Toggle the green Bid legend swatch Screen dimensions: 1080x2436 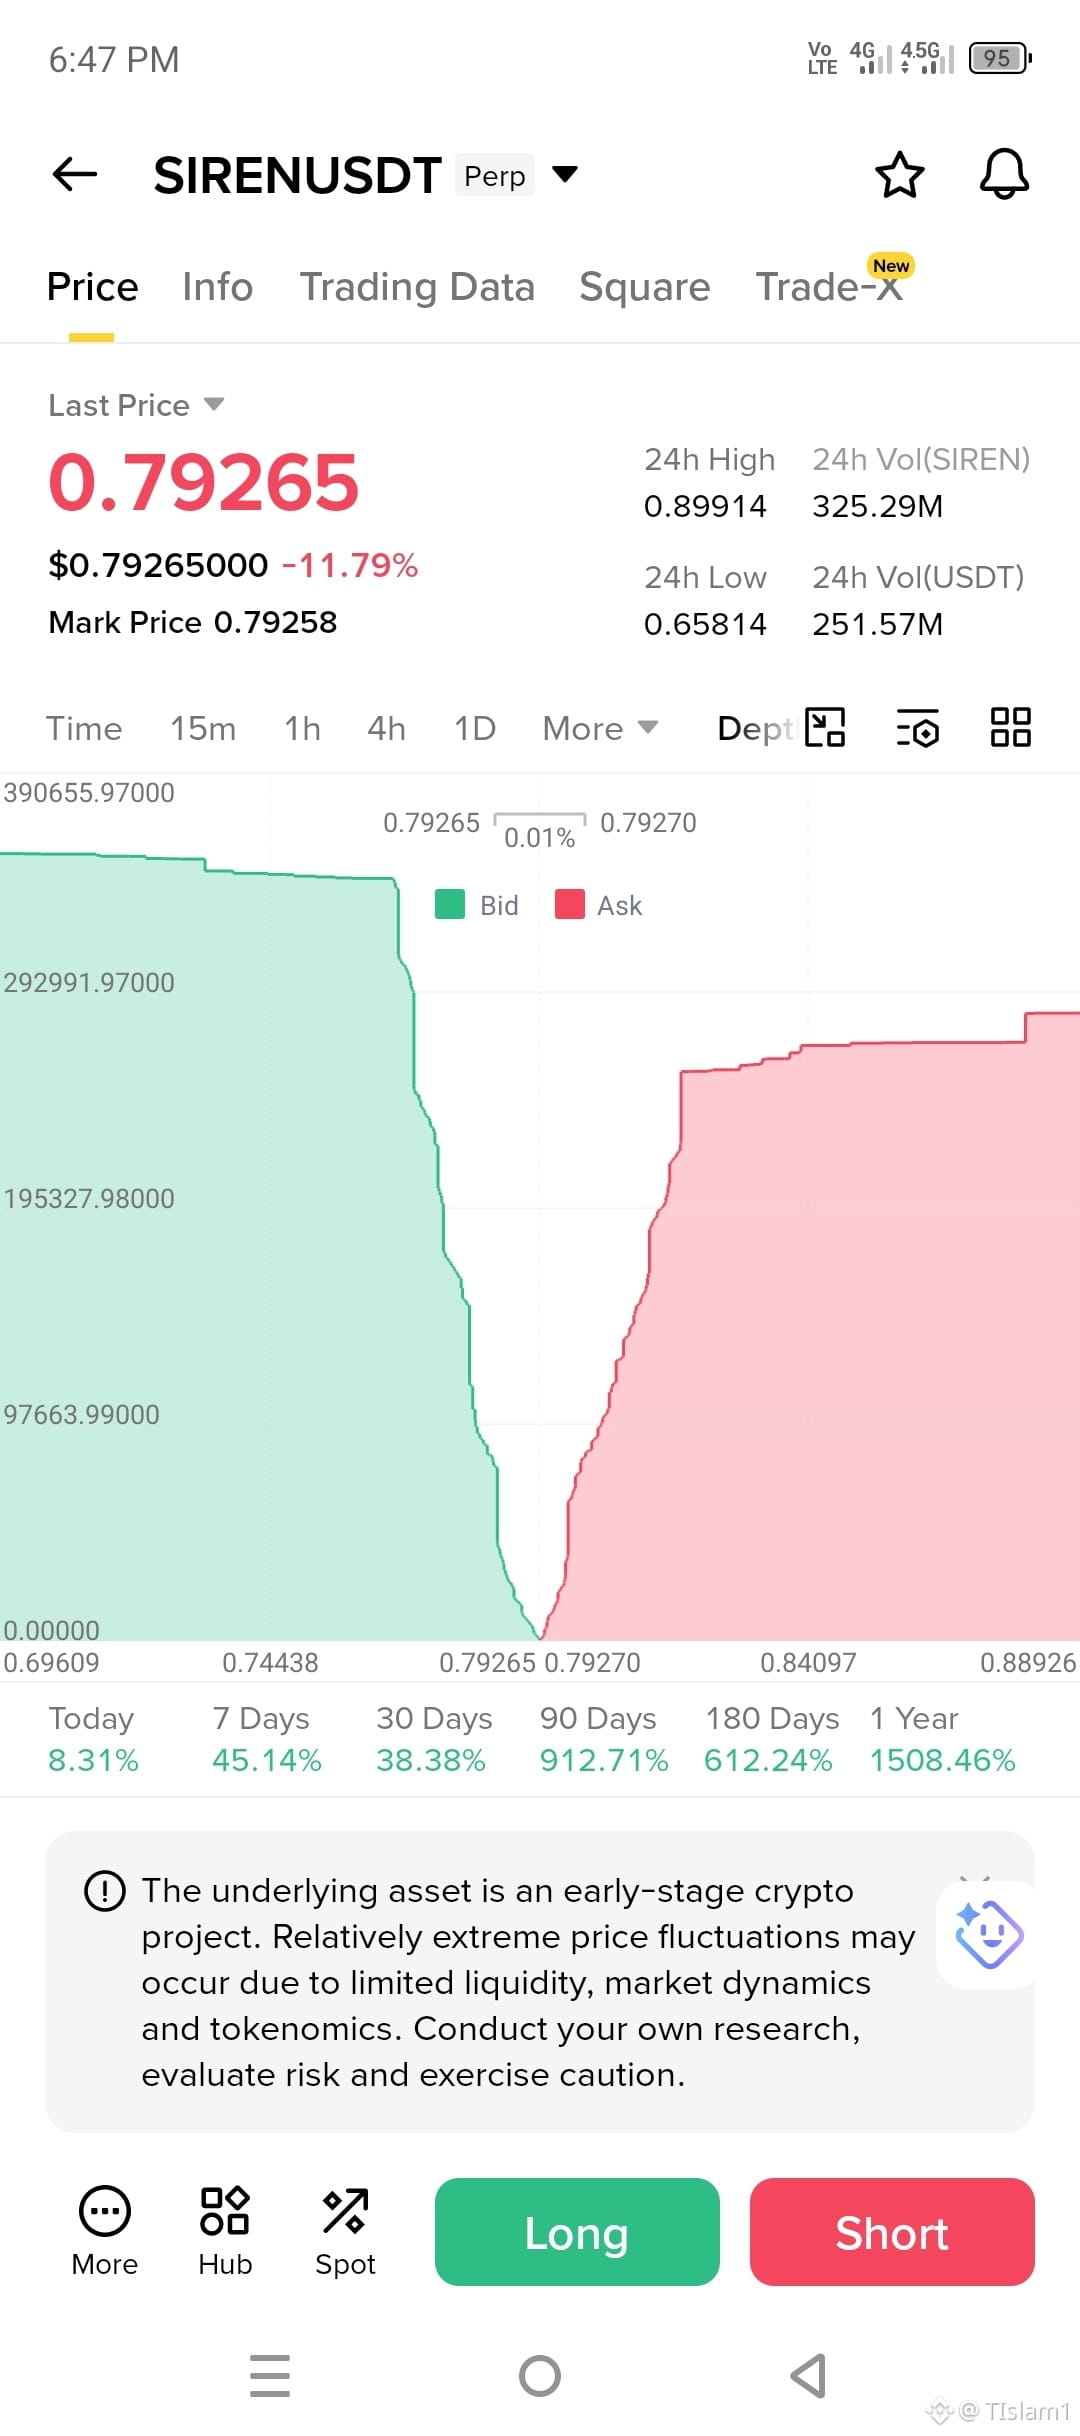450,904
